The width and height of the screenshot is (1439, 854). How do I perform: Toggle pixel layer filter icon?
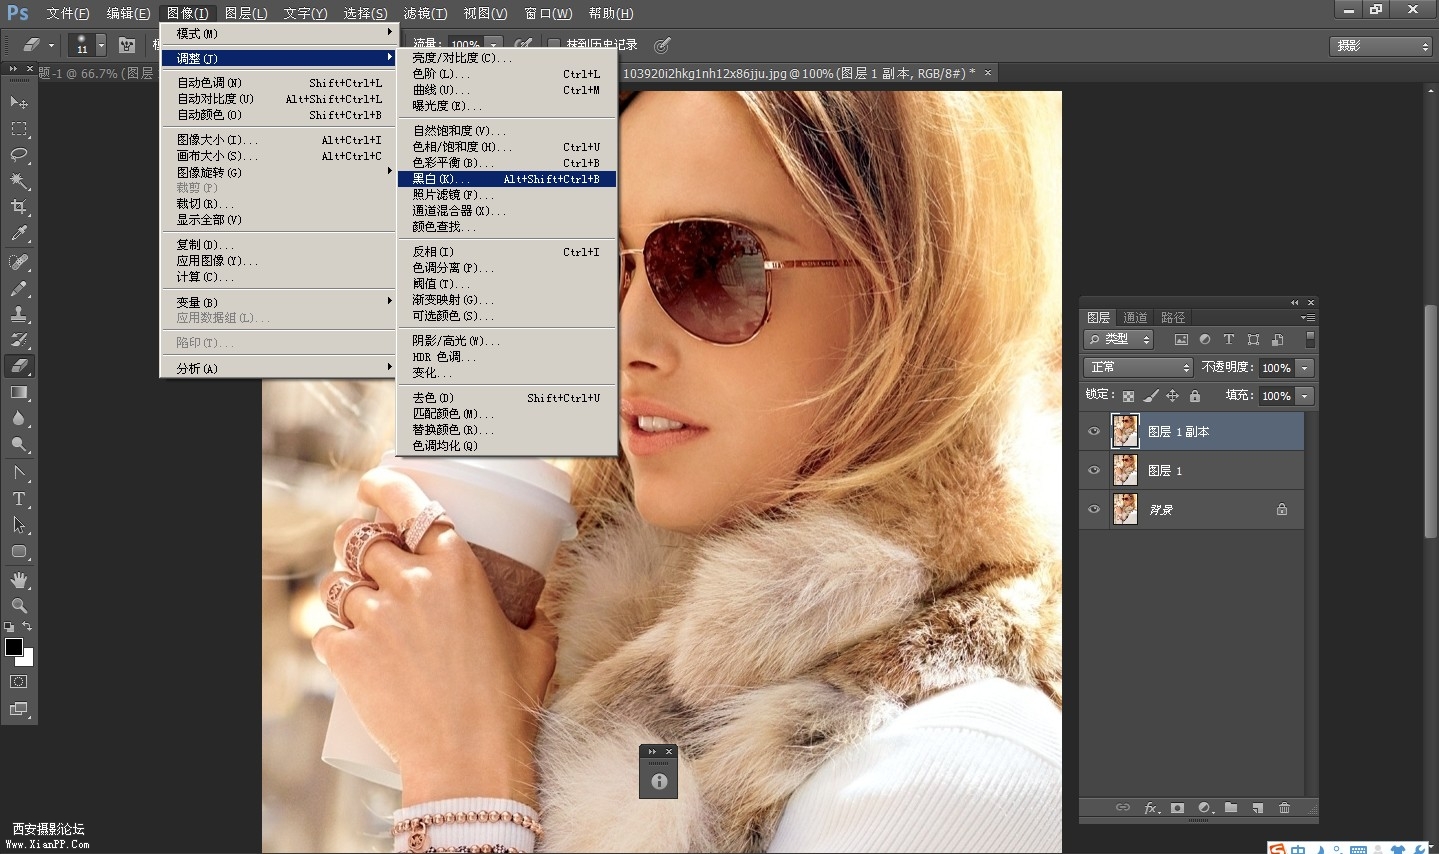[x=1181, y=340]
